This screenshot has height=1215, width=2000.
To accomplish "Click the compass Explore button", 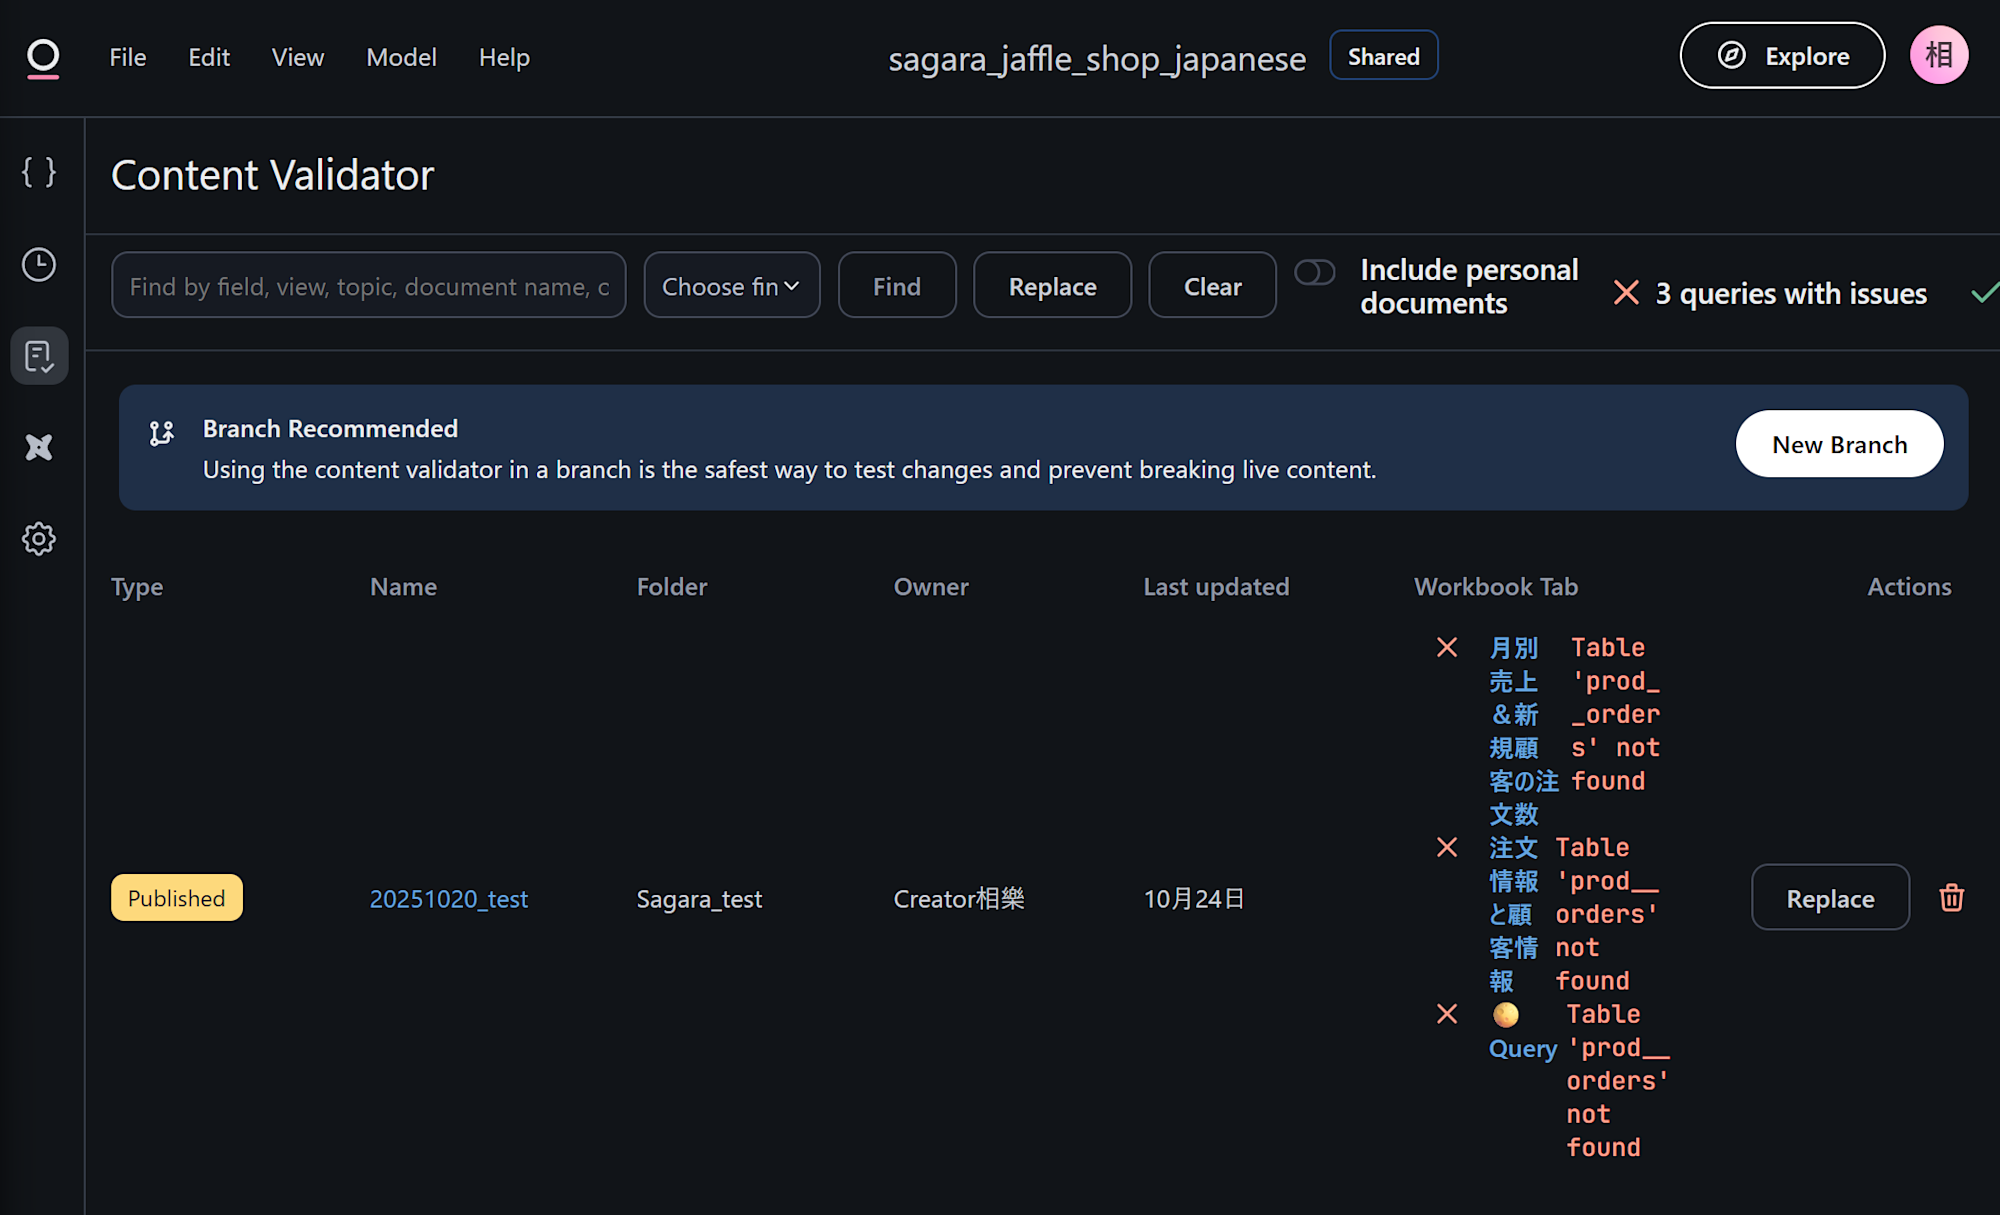I will click(x=1782, y=56).
